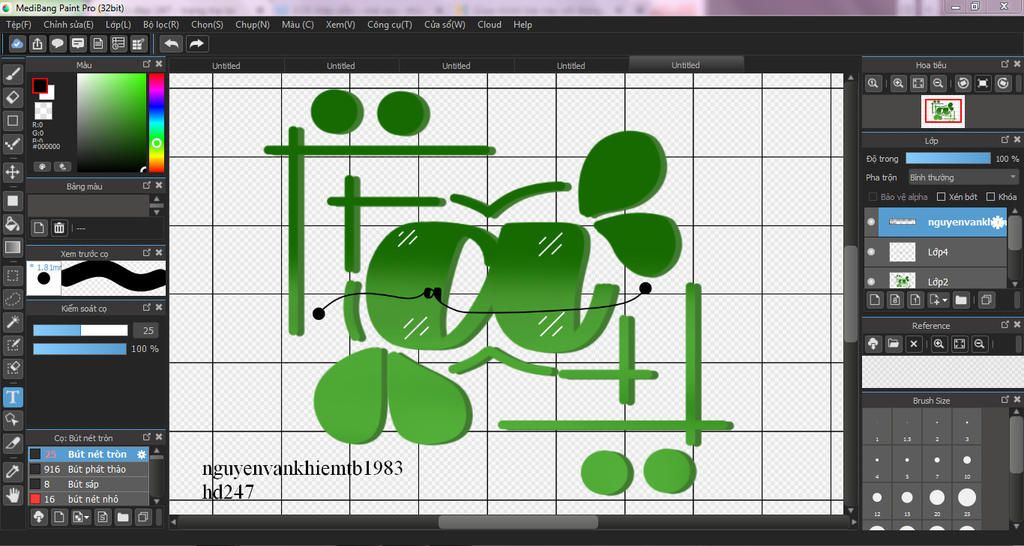
Task: Open the Chỉnh sửa(E) menu
Action: (x=69, y=24)
